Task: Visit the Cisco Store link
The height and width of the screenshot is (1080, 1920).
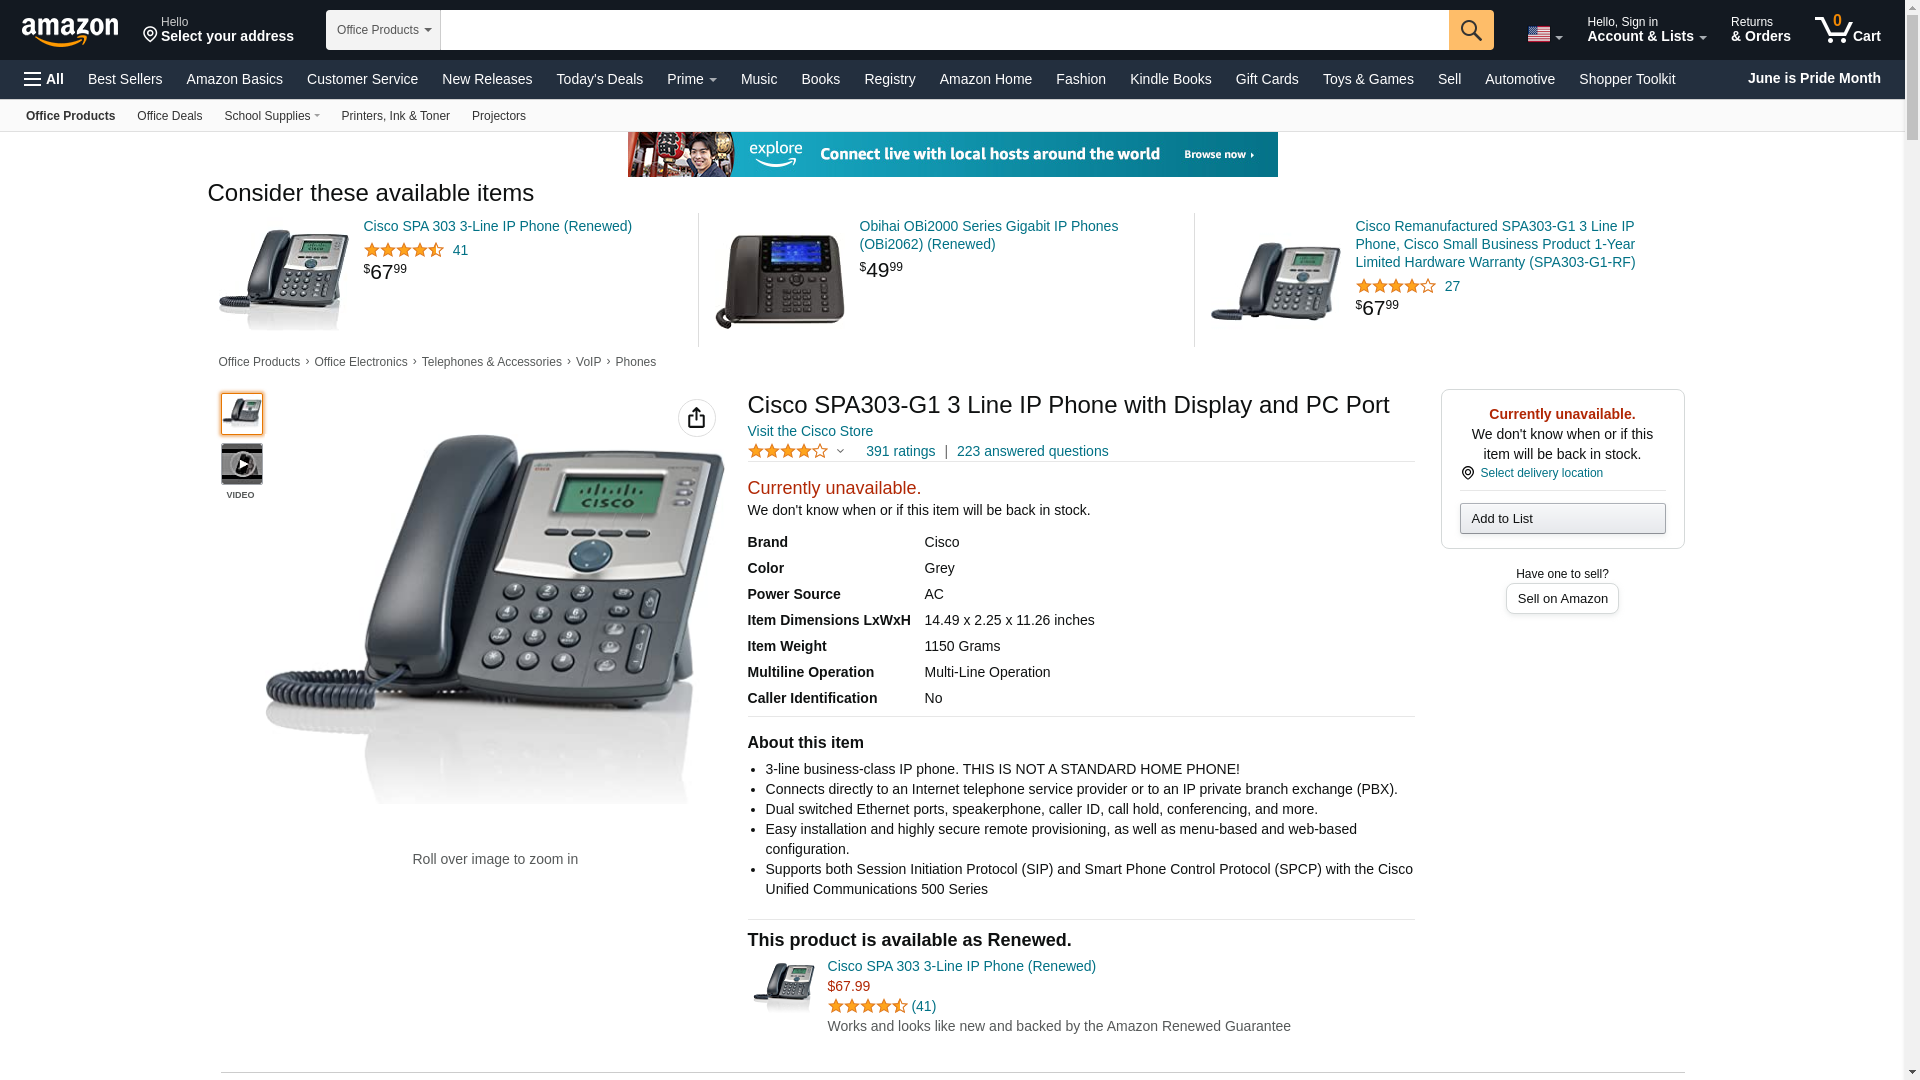Action: (810, 431)
